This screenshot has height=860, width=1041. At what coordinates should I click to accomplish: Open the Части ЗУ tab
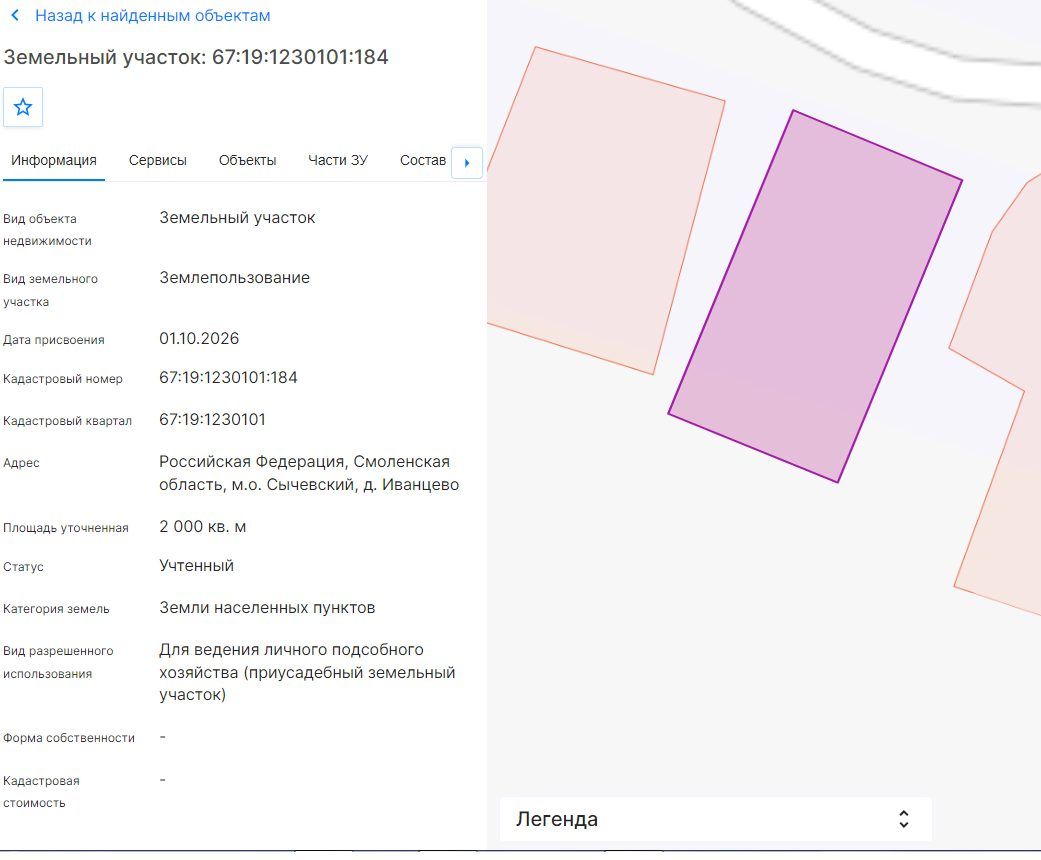pos(338,160)
